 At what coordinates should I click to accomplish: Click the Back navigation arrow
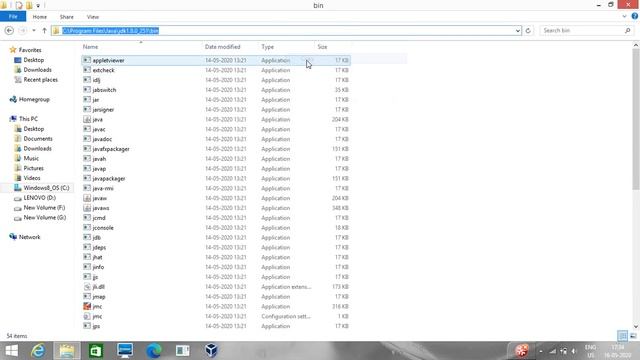pos(9,31)
